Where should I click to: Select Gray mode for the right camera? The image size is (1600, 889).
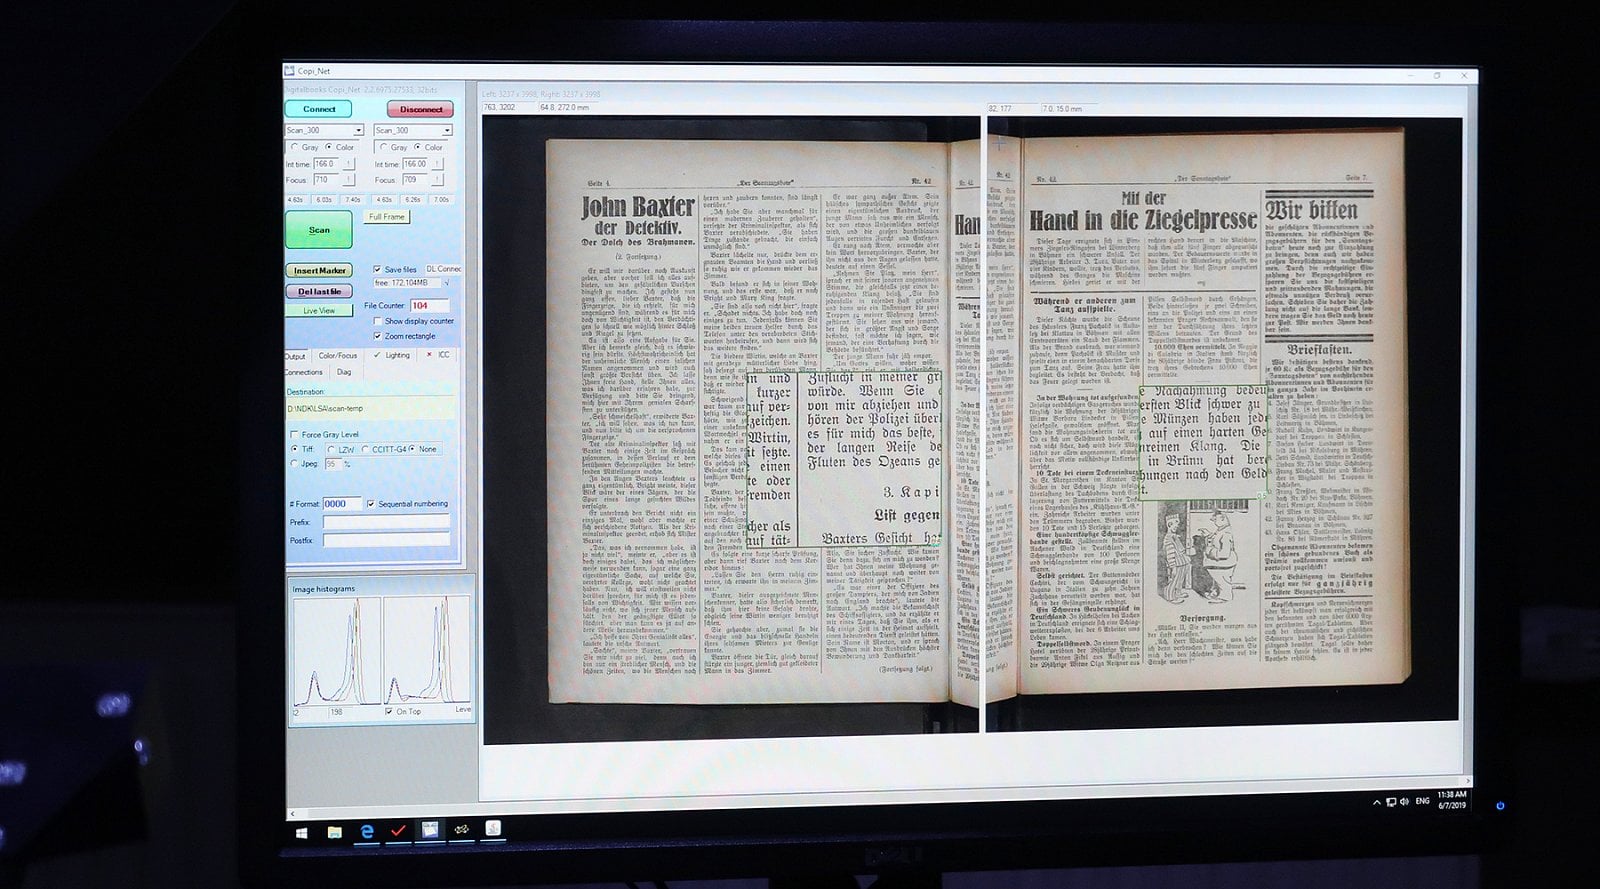click(383, 147)
